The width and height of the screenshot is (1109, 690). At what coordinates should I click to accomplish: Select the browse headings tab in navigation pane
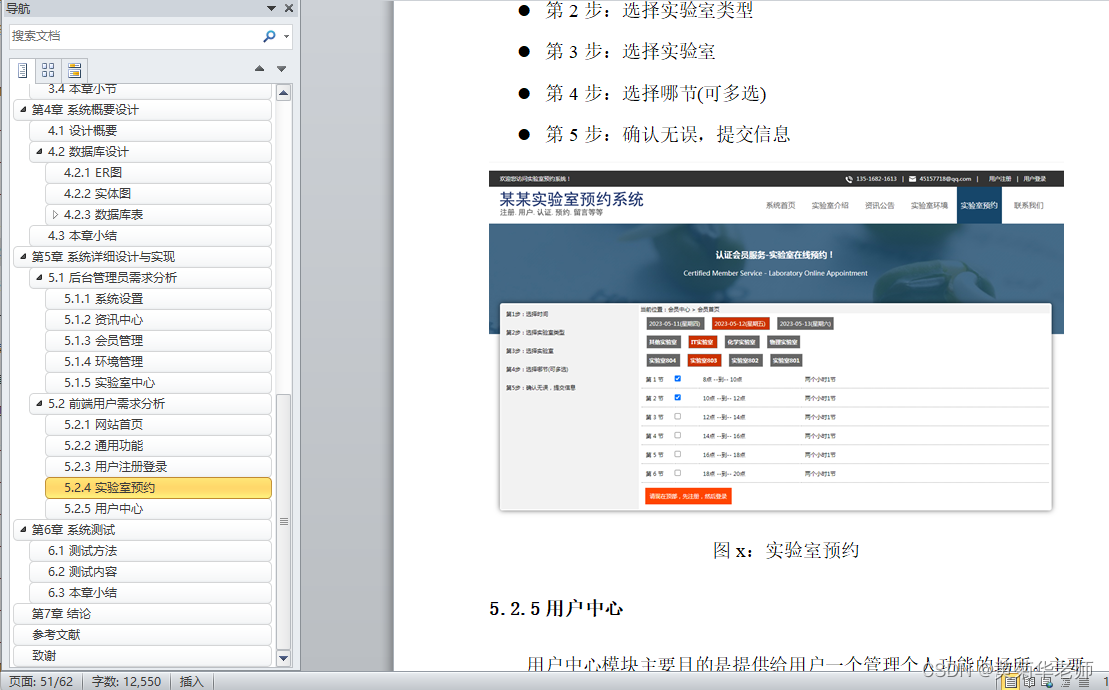click(x=23, y=70)
